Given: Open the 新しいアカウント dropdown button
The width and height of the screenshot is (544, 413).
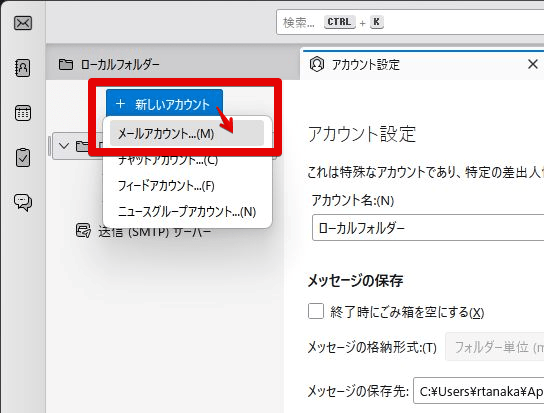Looking at the screenshot, I should [164, 104].
